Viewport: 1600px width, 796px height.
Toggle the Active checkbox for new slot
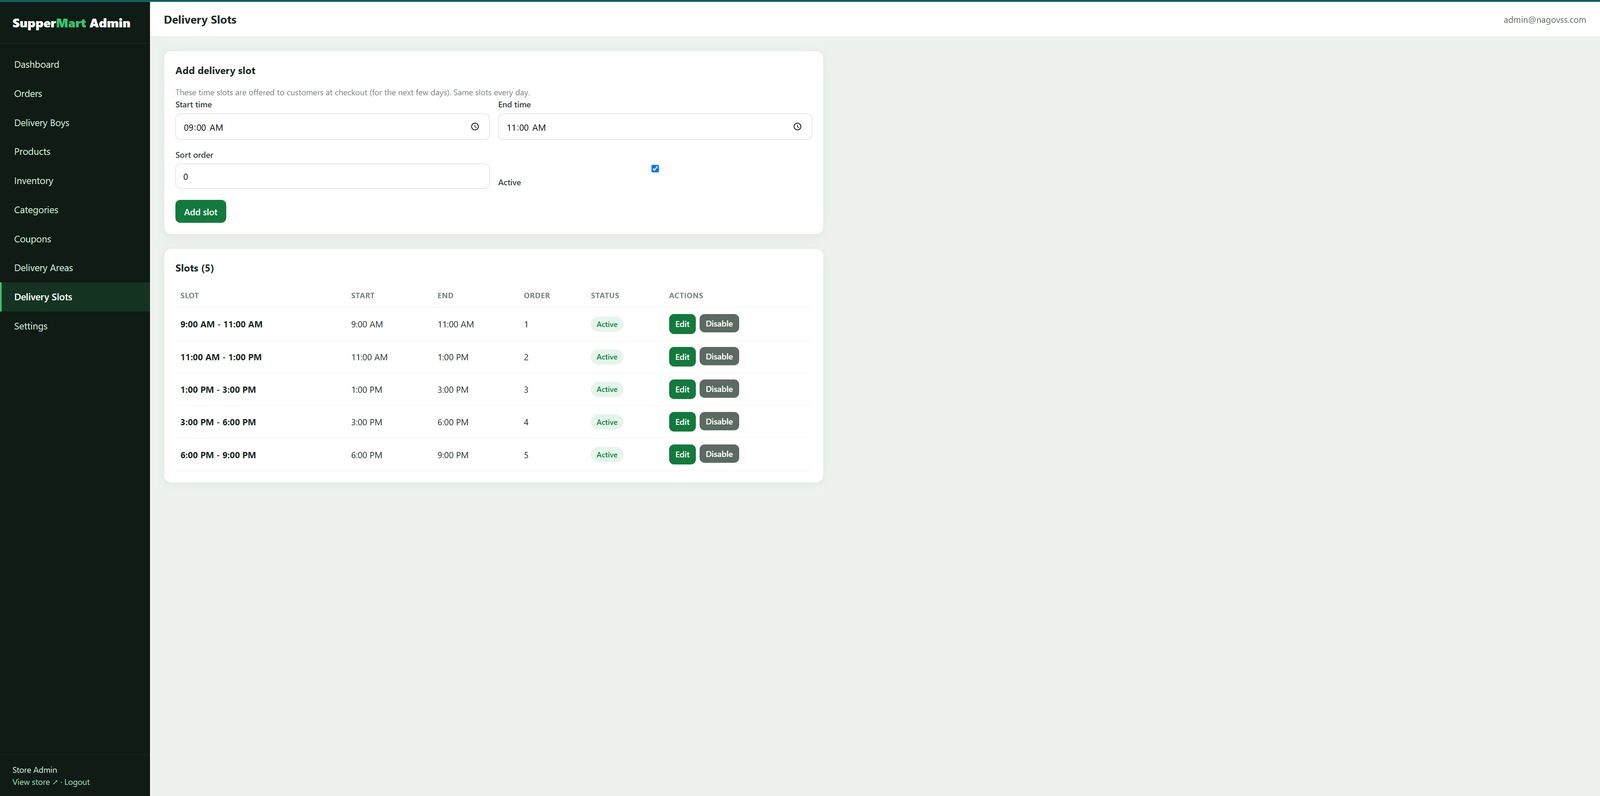point(655,169)
